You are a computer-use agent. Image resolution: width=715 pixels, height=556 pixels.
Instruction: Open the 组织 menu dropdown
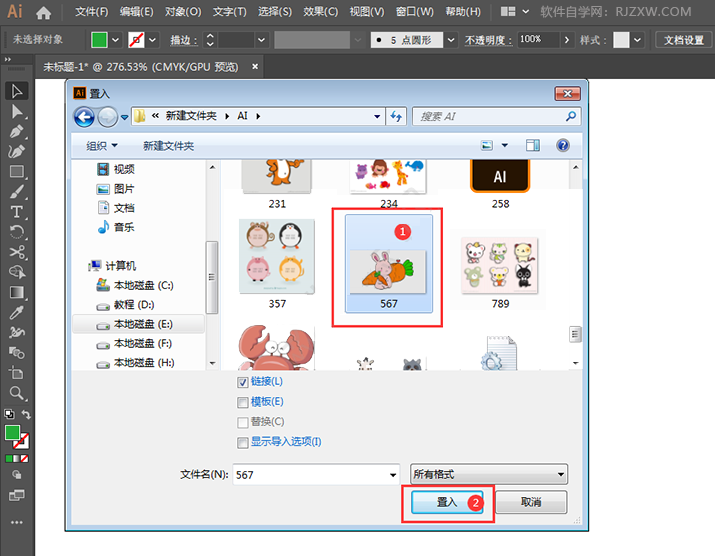pyautogui.click(x=102, y=145)
